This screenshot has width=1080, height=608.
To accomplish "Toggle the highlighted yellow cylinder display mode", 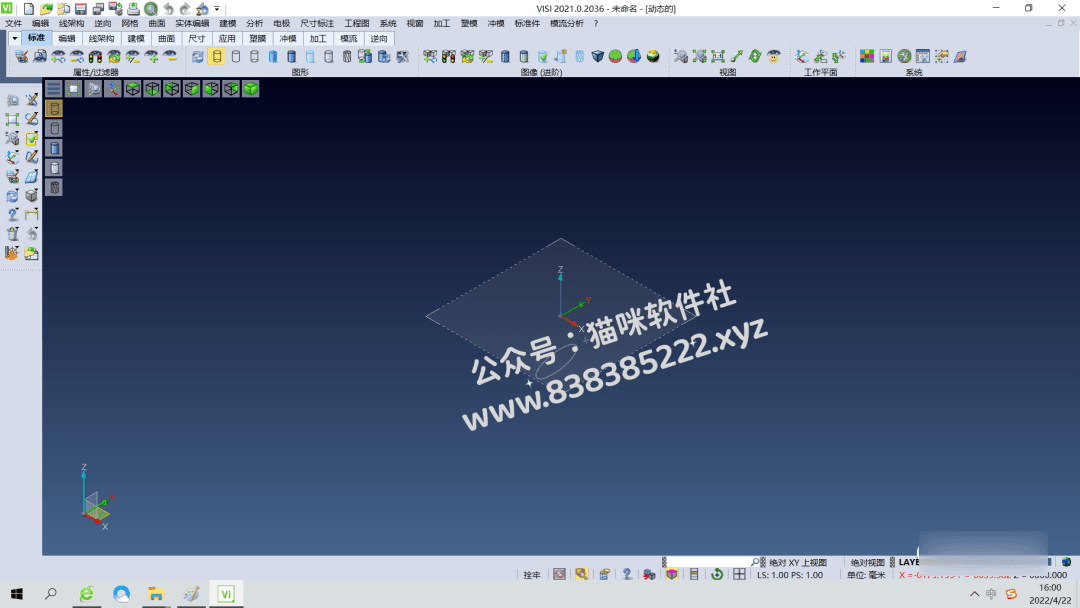I will [x=217, y=56].
